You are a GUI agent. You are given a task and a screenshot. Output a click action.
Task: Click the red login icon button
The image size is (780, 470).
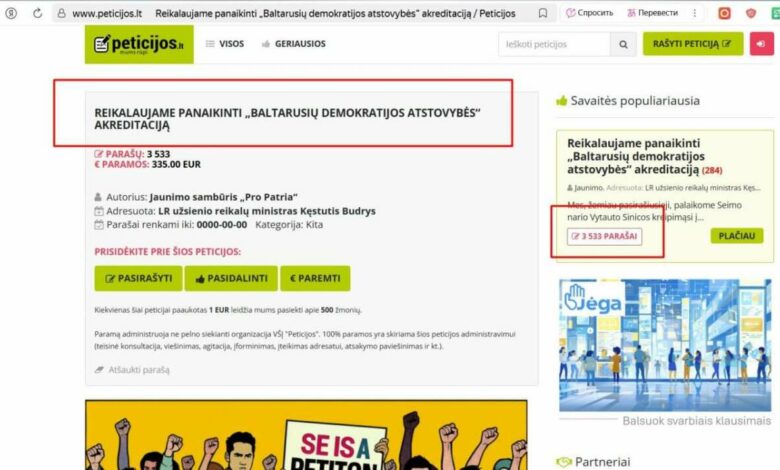[x=761, y=44]
